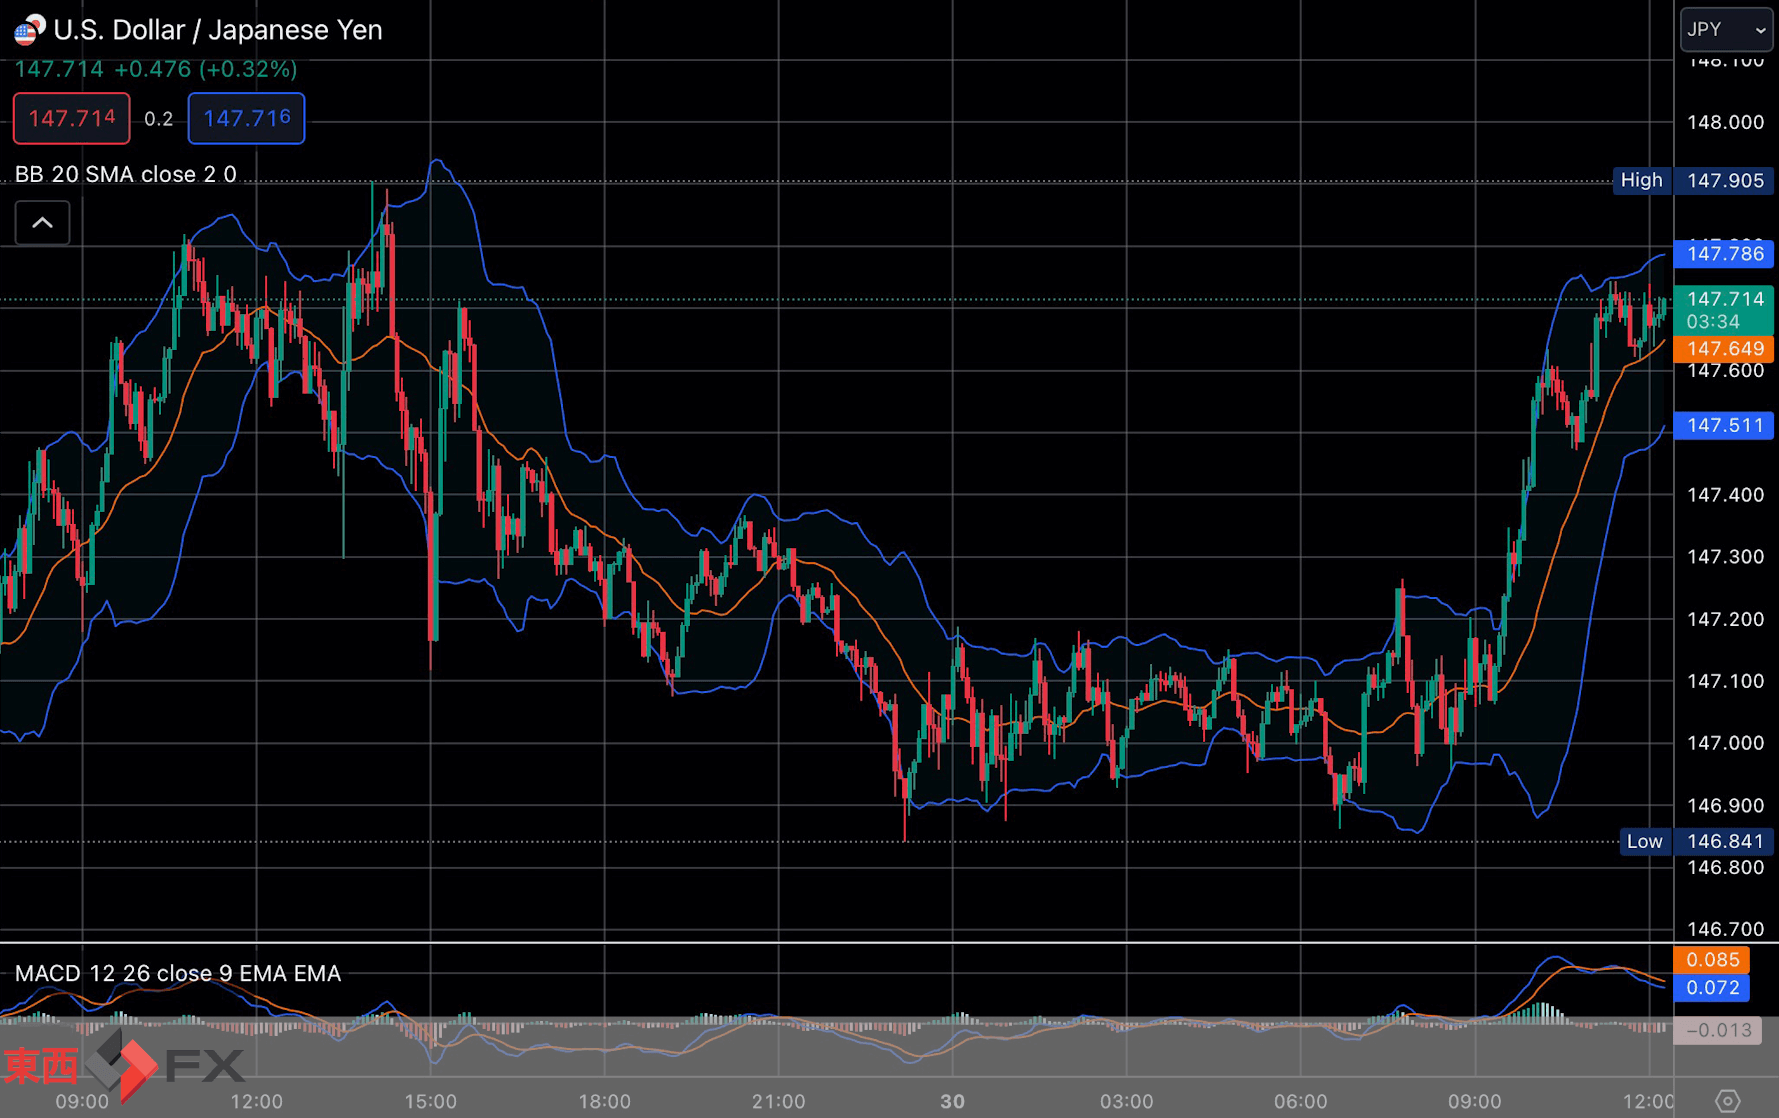Click the USD/JPY currency flag icon

coord(29,30)
